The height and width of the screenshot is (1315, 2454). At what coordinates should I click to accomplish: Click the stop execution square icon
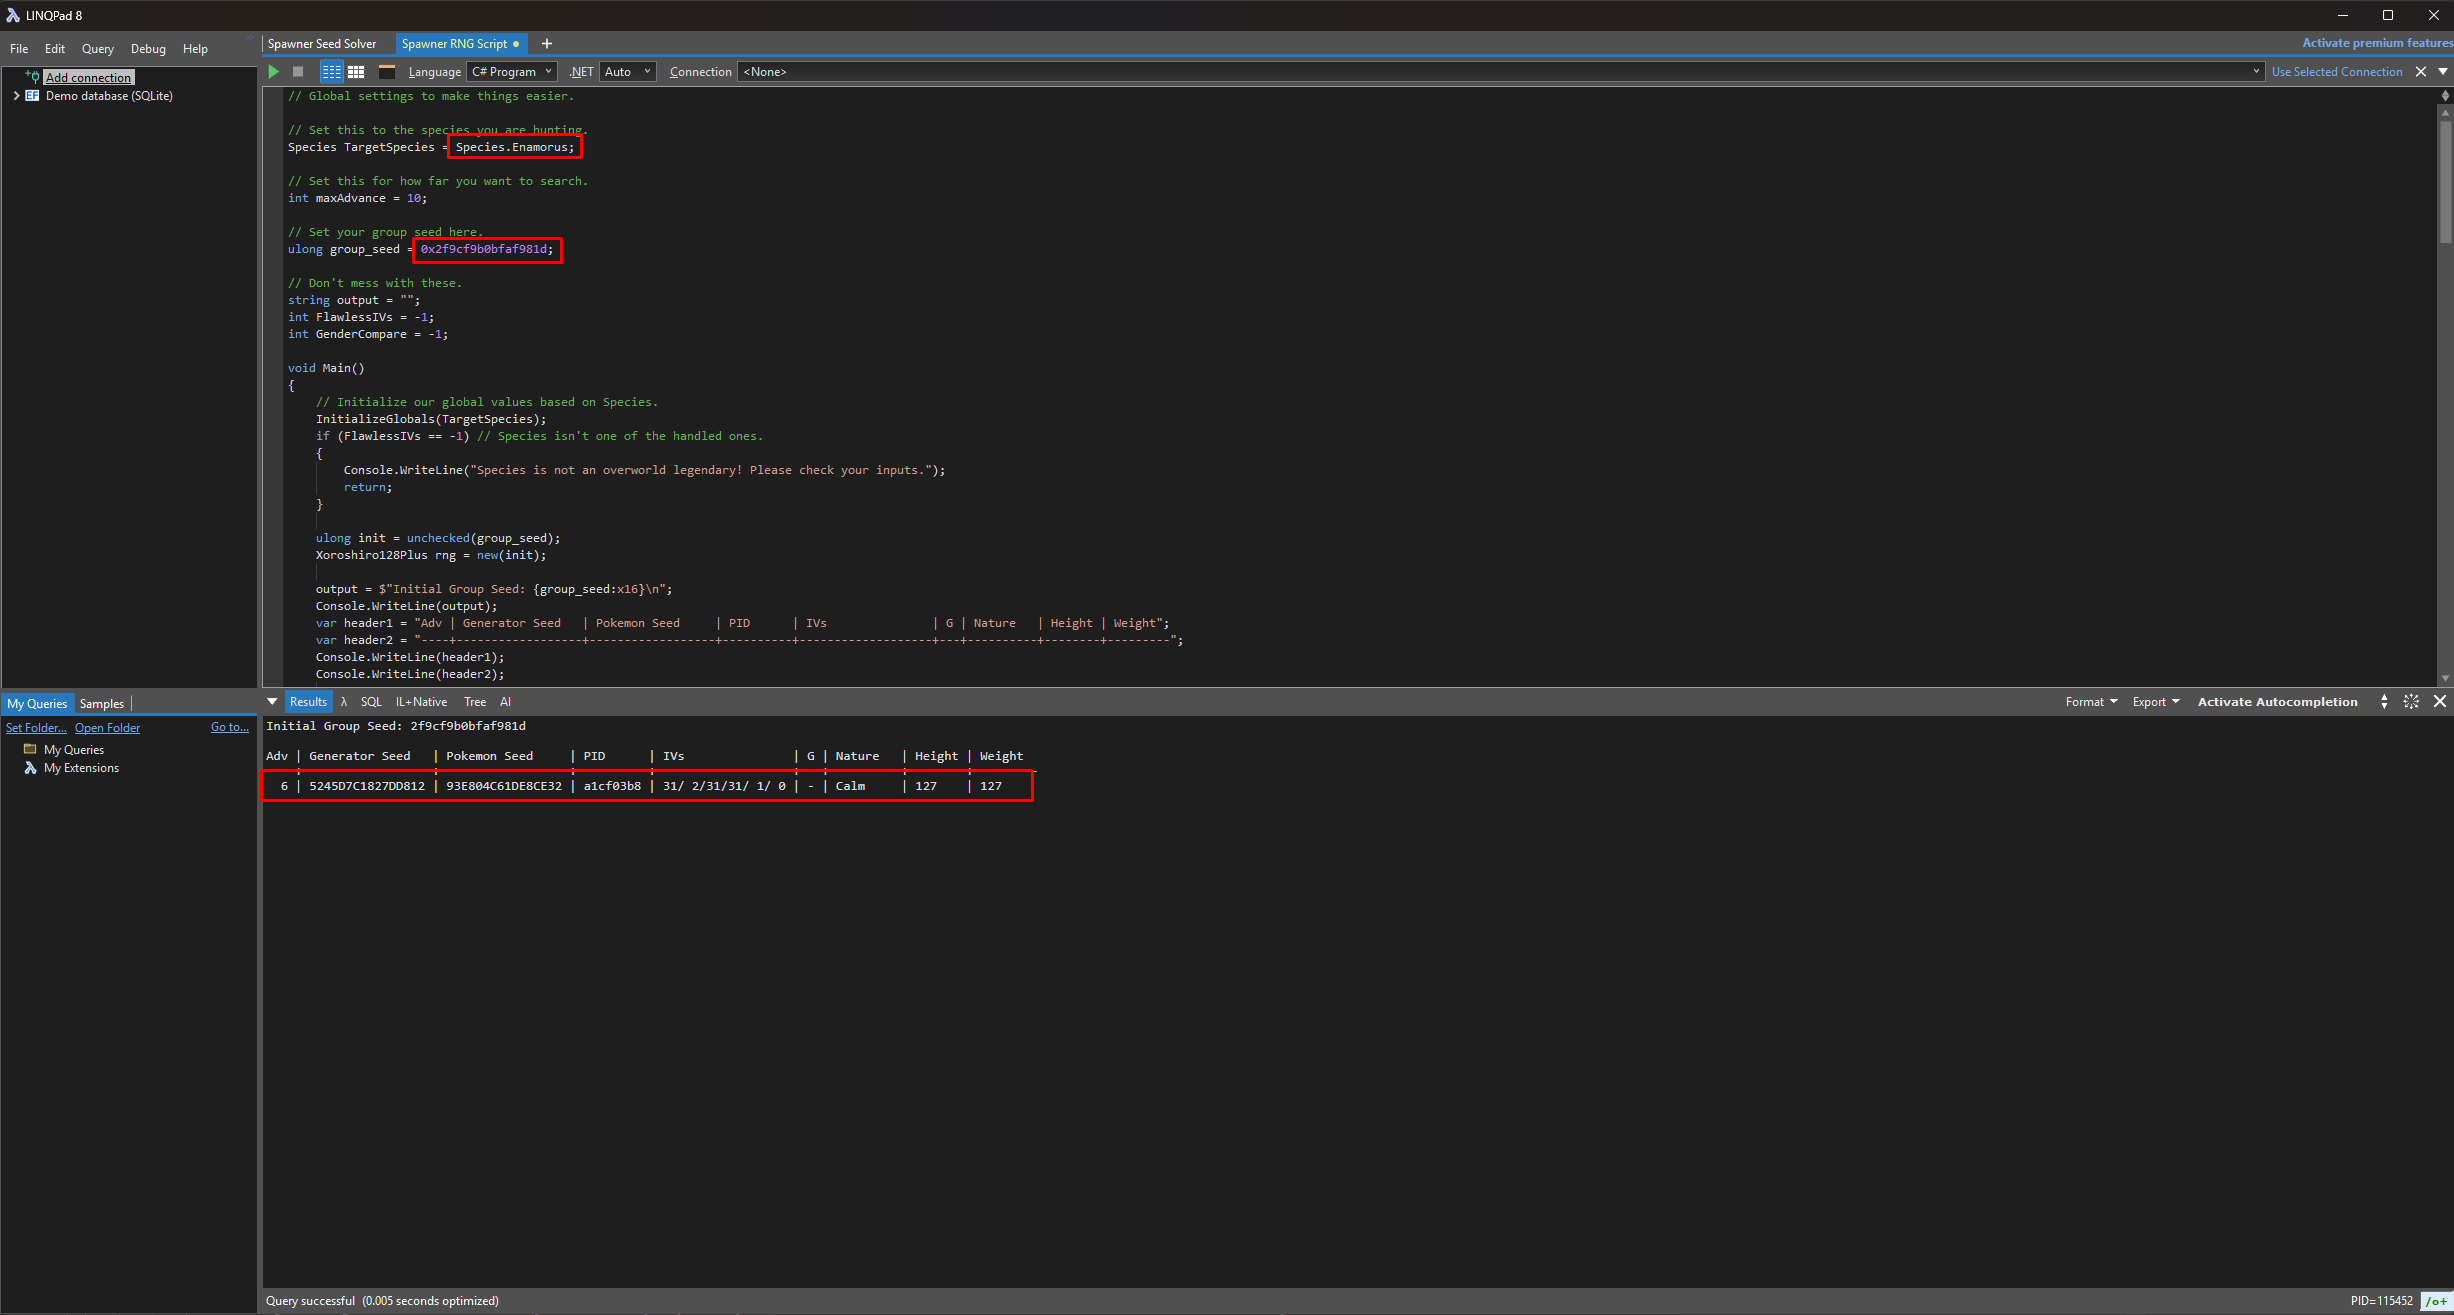[298, 72]
